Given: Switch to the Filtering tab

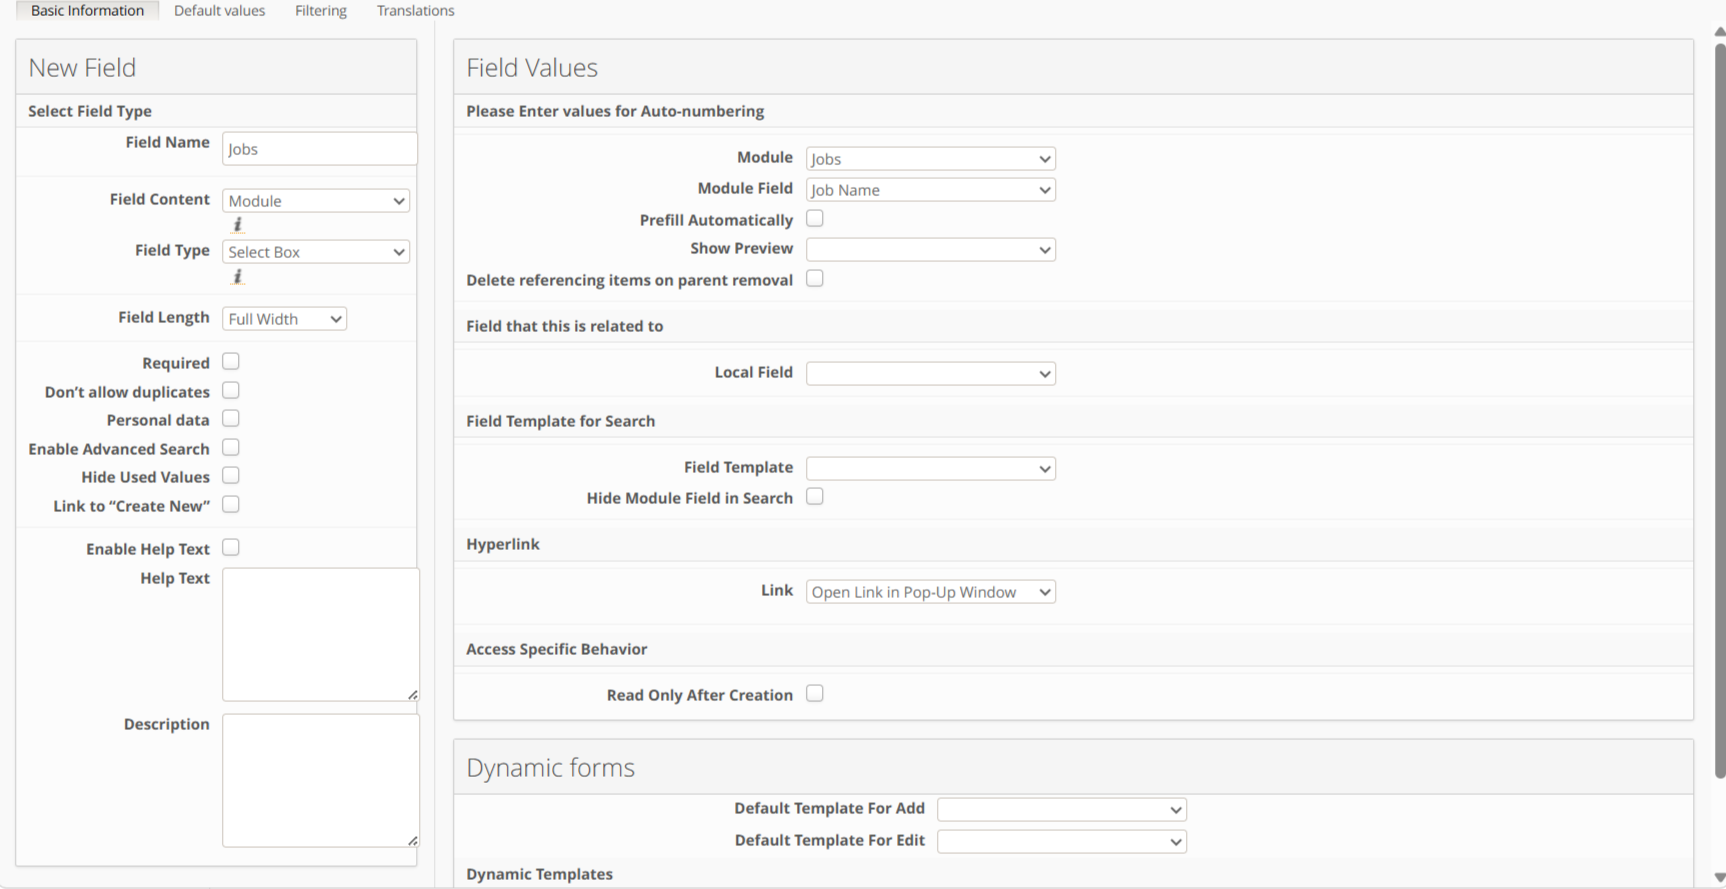Looking at the screenshot, I should pos(321,10).
